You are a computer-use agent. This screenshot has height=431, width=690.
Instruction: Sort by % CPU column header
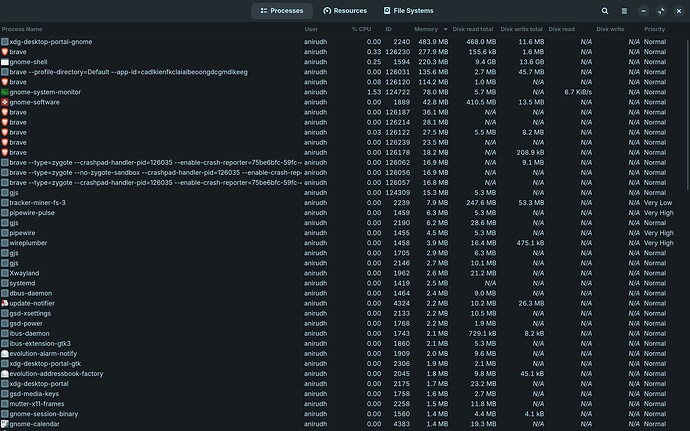click(361, 29)
